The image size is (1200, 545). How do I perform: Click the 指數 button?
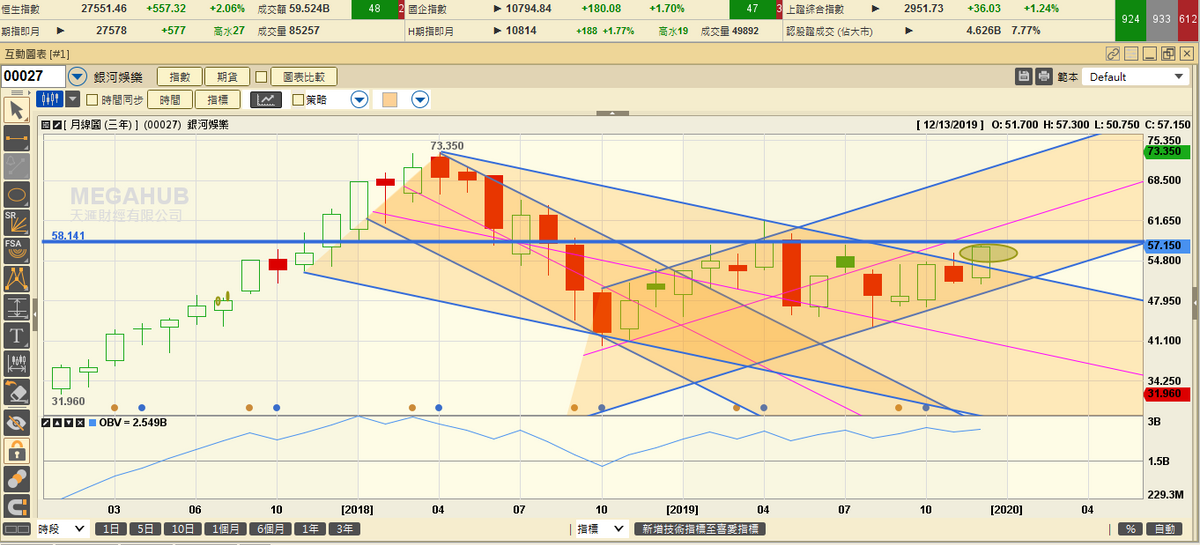(x=179, y=76)
